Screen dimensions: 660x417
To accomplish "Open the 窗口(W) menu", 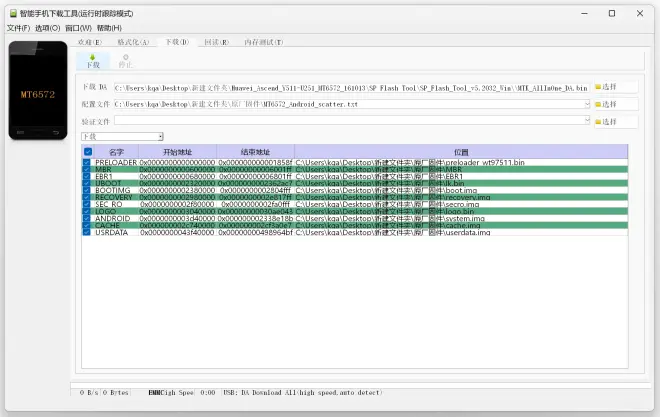I will (x=78, y=28).
